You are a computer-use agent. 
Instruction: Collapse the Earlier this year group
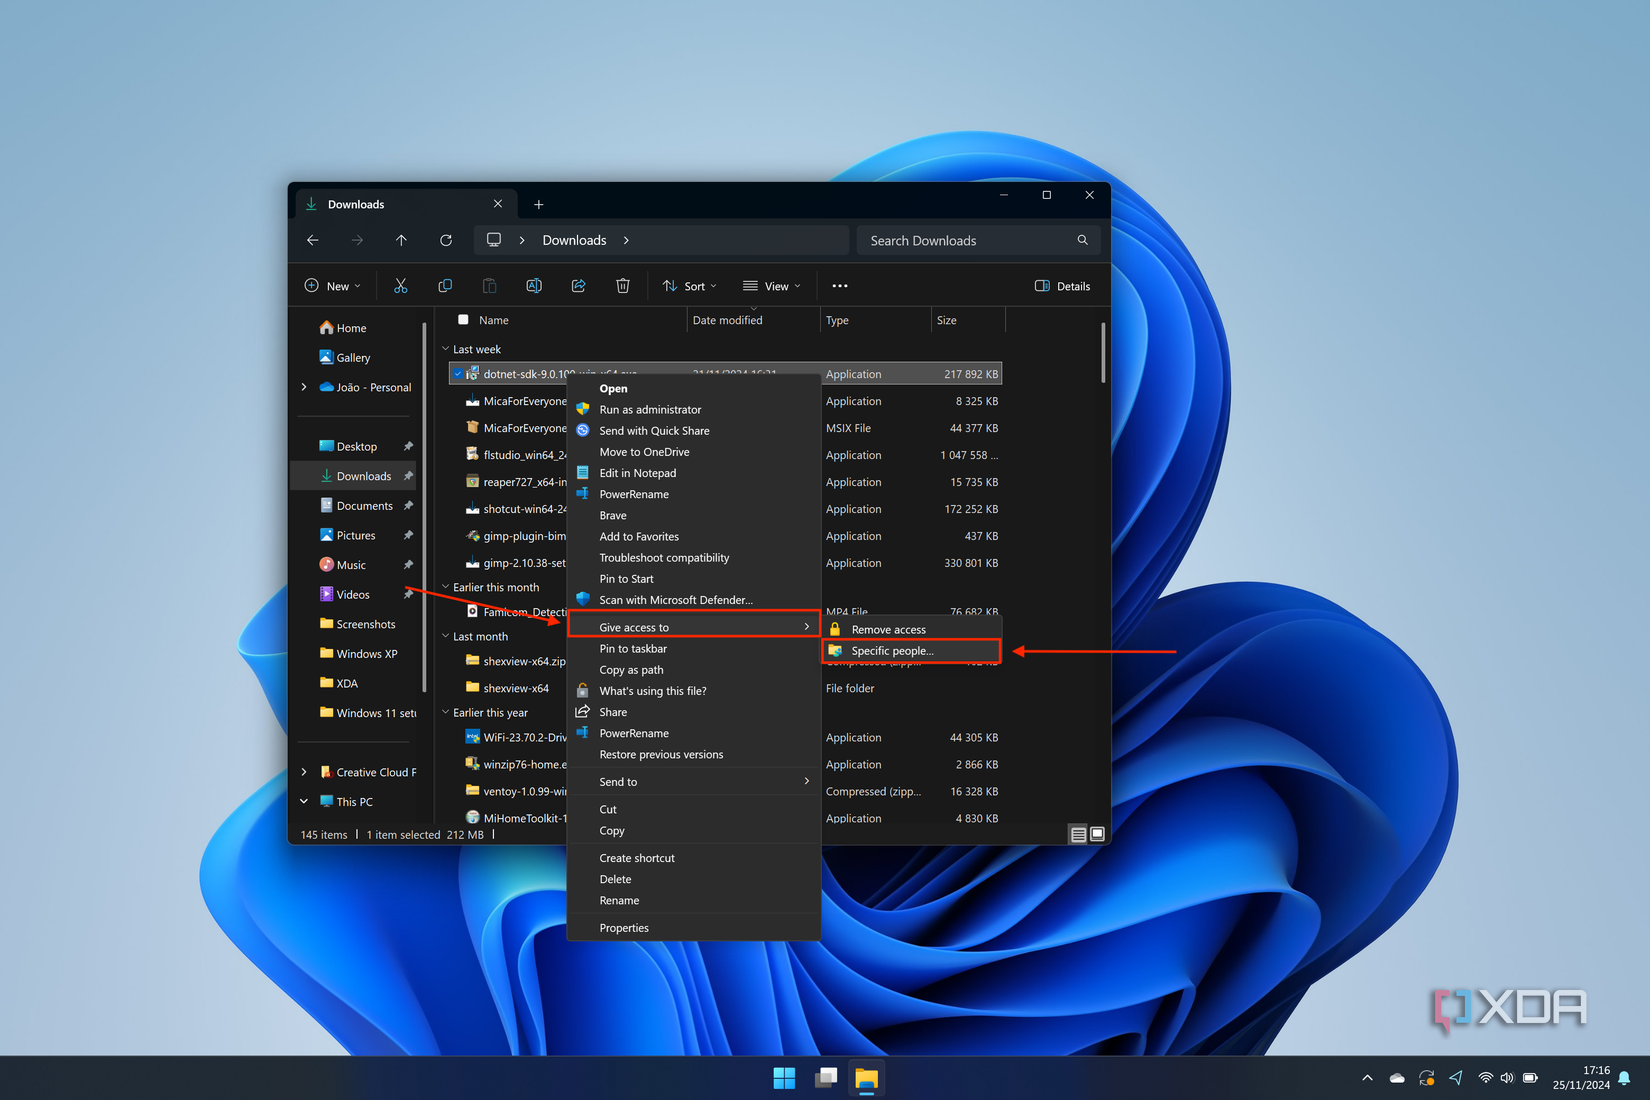pos(446,713)
